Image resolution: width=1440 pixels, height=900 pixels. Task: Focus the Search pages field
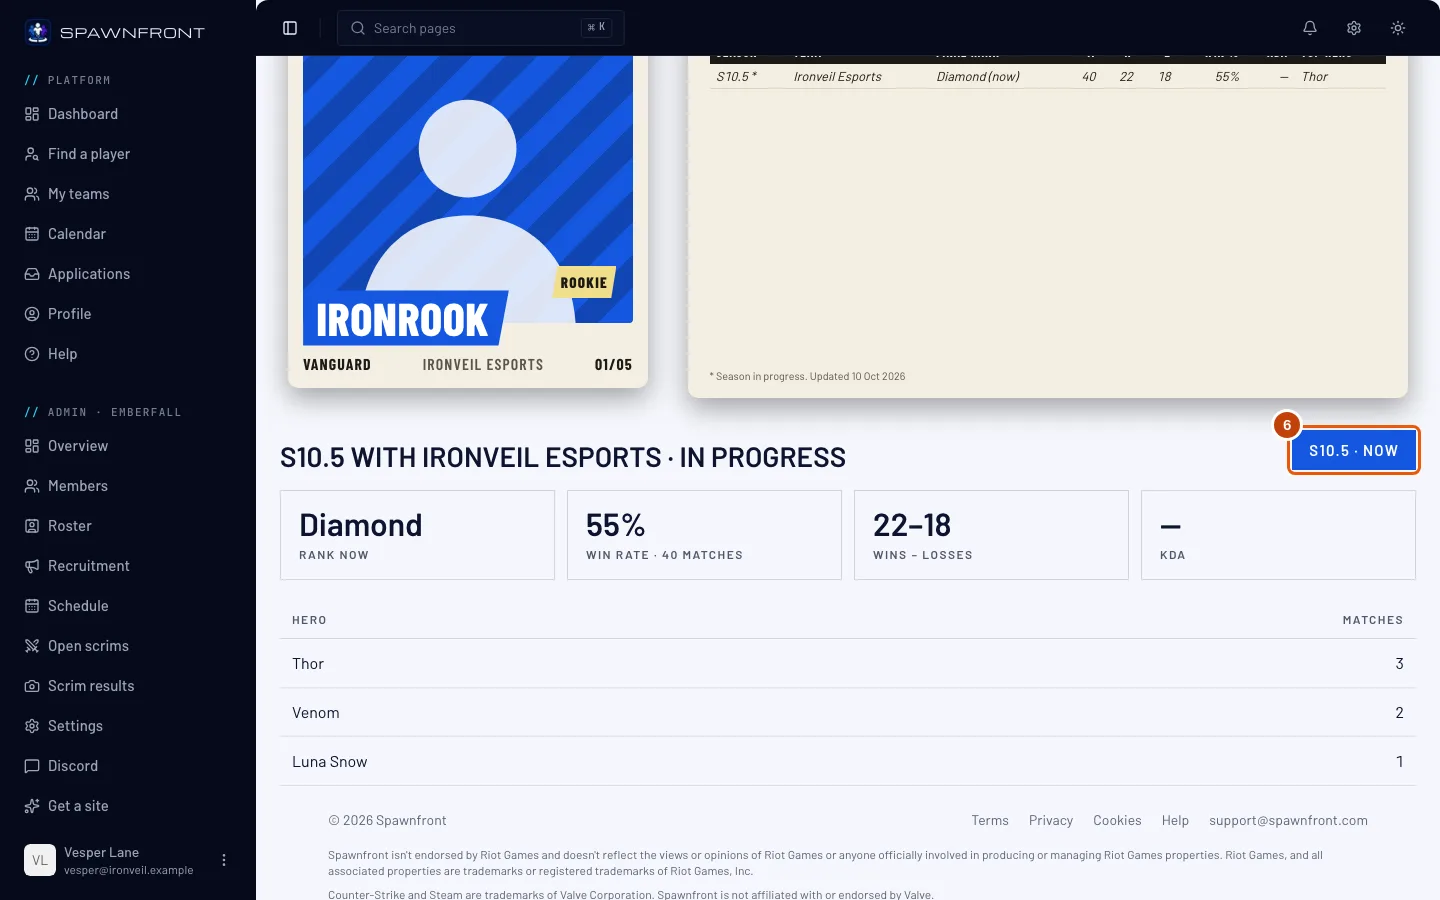(481, 28)
